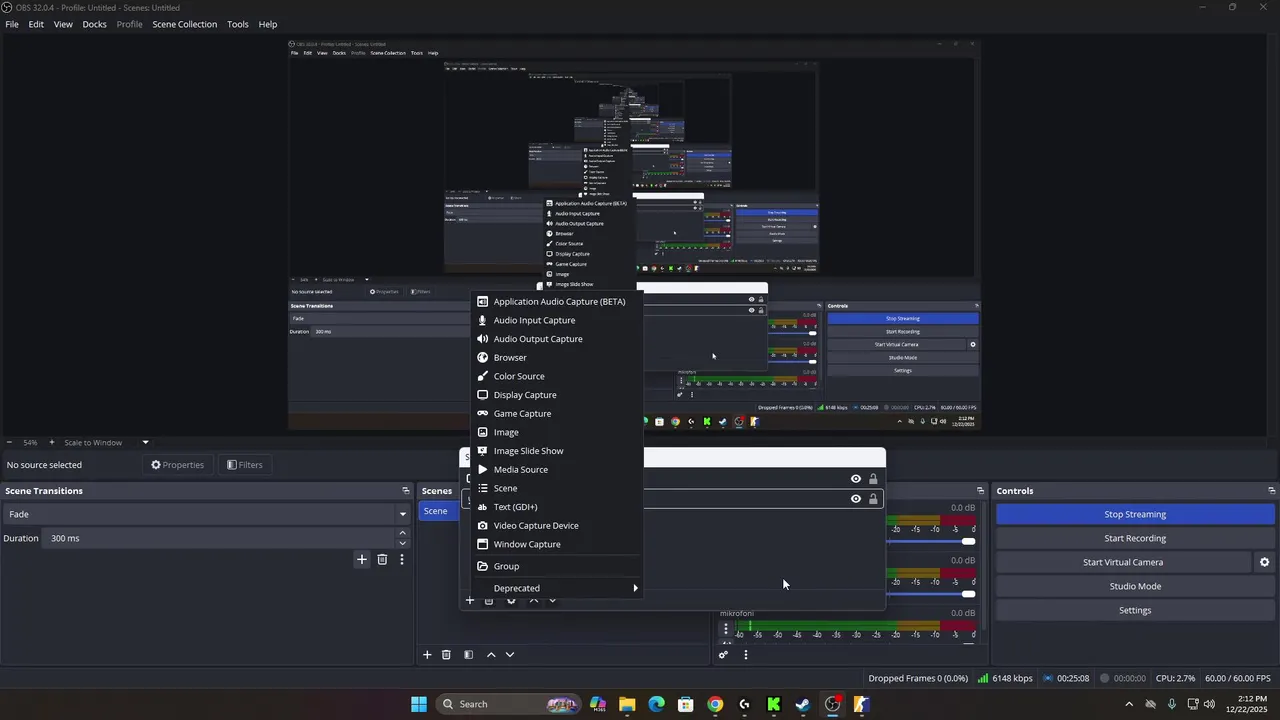1280x720 pixels.
Task: Select the Scene item in Scenes list
Action: [440, 511]
